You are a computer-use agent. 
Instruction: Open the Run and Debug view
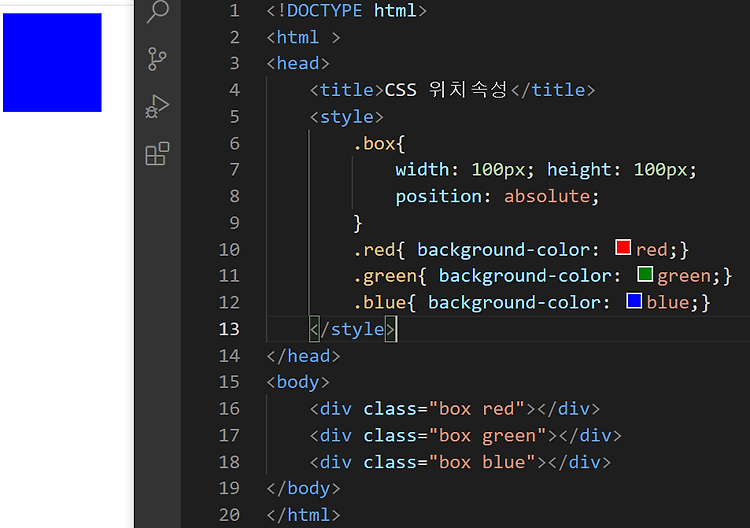click(157, 106)
